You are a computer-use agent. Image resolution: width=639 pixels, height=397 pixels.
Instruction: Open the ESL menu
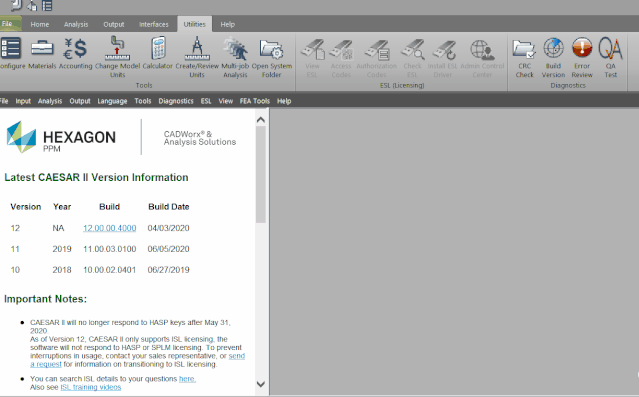tap(206, 101)
